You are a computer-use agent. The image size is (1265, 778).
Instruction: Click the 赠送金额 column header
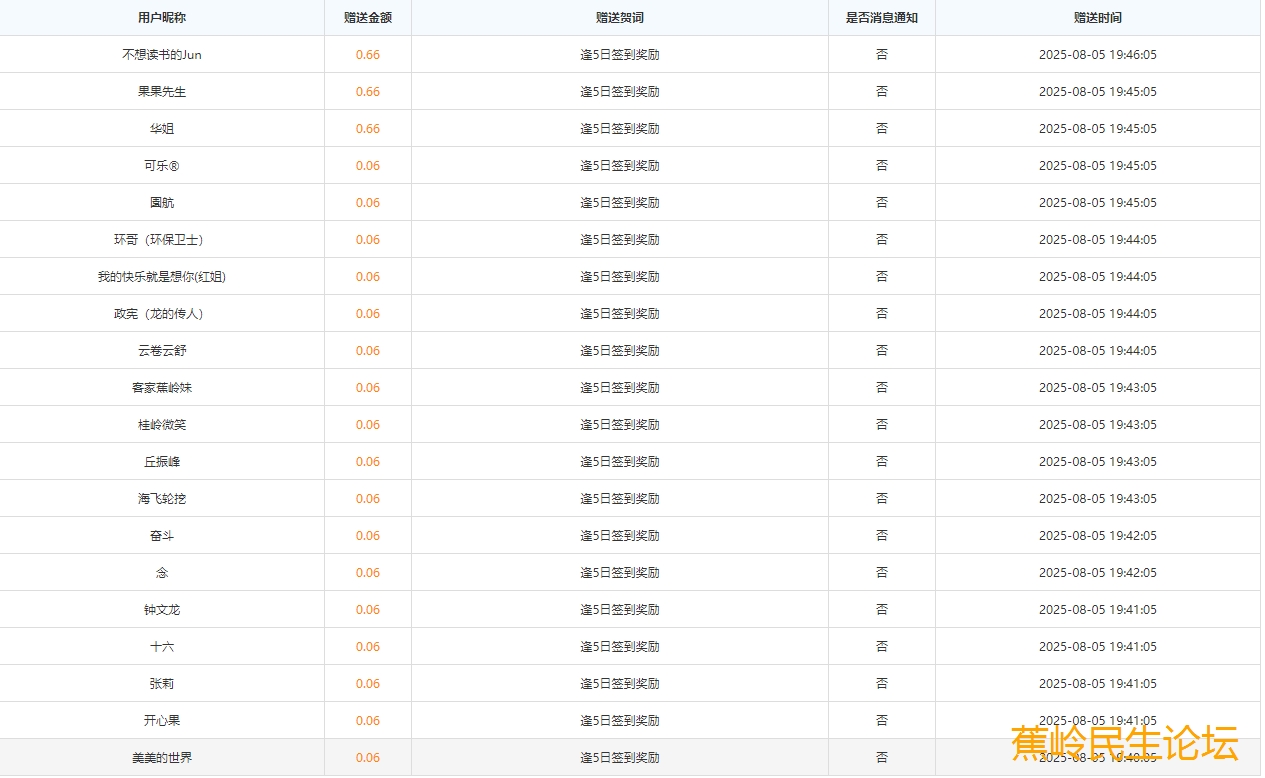pos(367,18)
